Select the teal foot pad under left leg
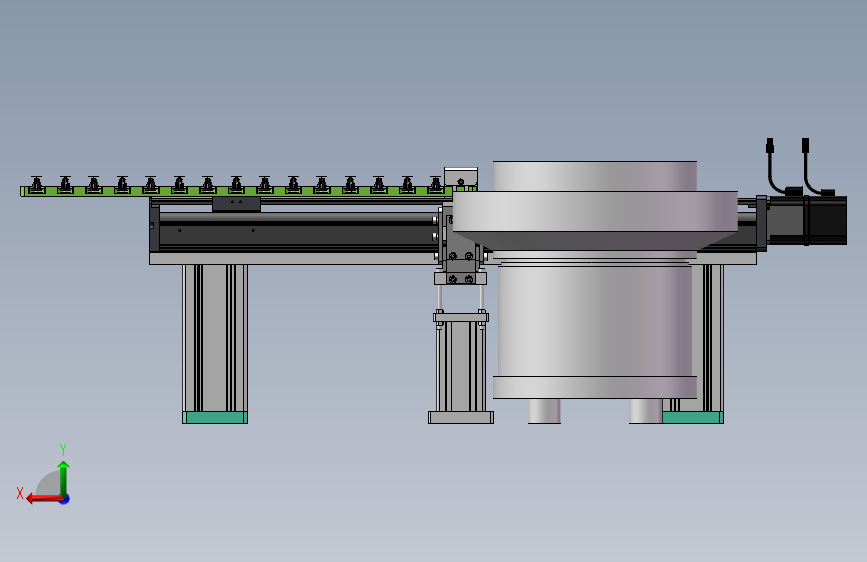 pyautogui.click(x=215, y=418)
